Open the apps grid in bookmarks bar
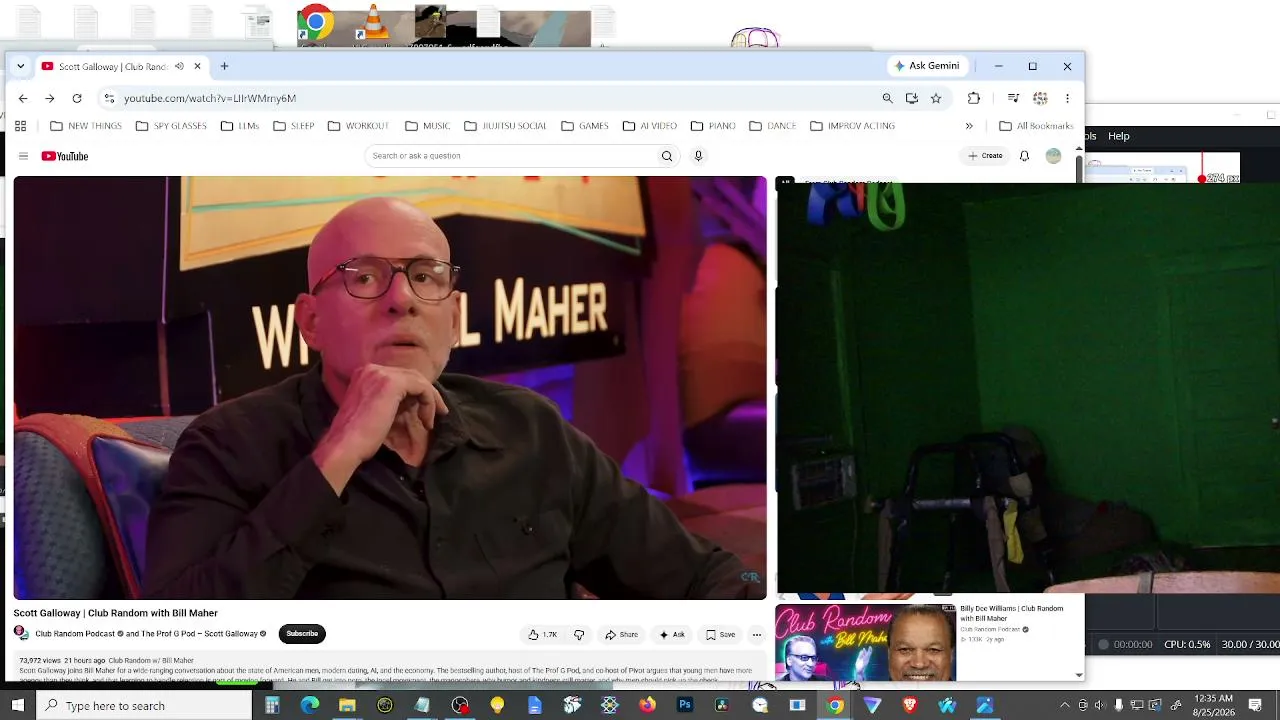This screenshot has height=720, width=1280. (20, 126)
